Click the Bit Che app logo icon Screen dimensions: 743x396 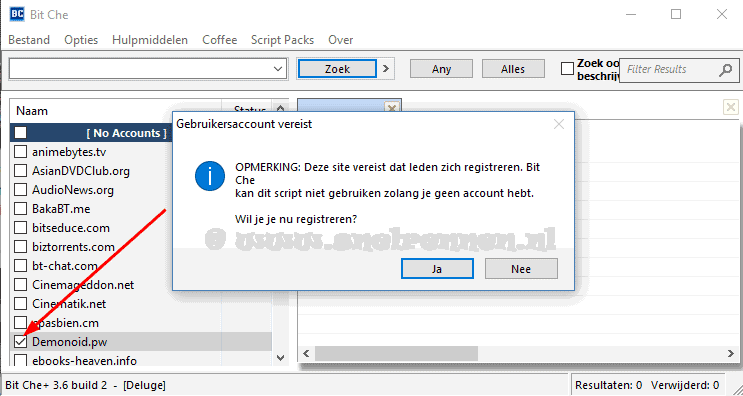click(17, 14)
